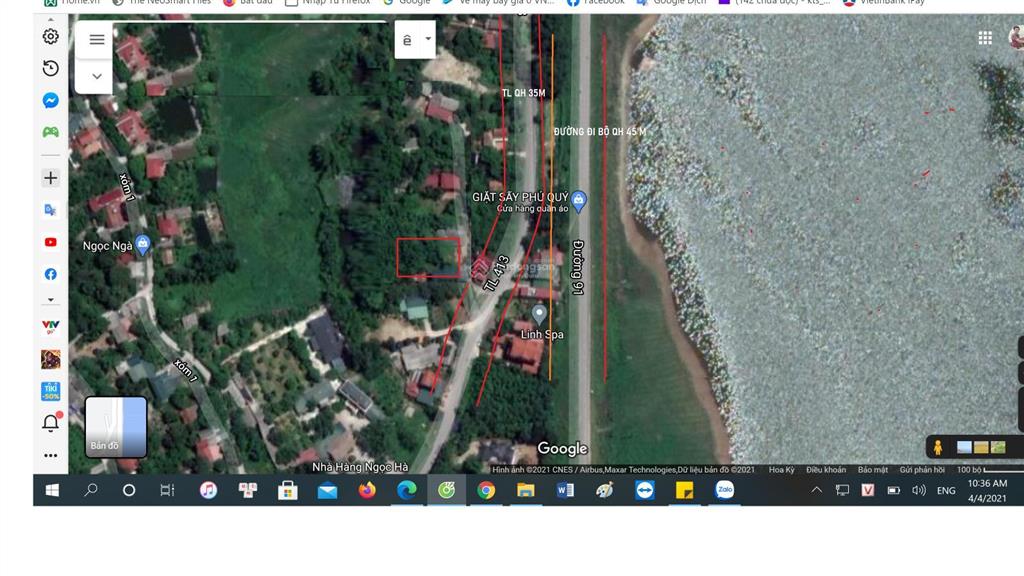Screen dimensions: 1024x576
Task: Open the sidebar notifications bell
Action: (x=51, y=423)
